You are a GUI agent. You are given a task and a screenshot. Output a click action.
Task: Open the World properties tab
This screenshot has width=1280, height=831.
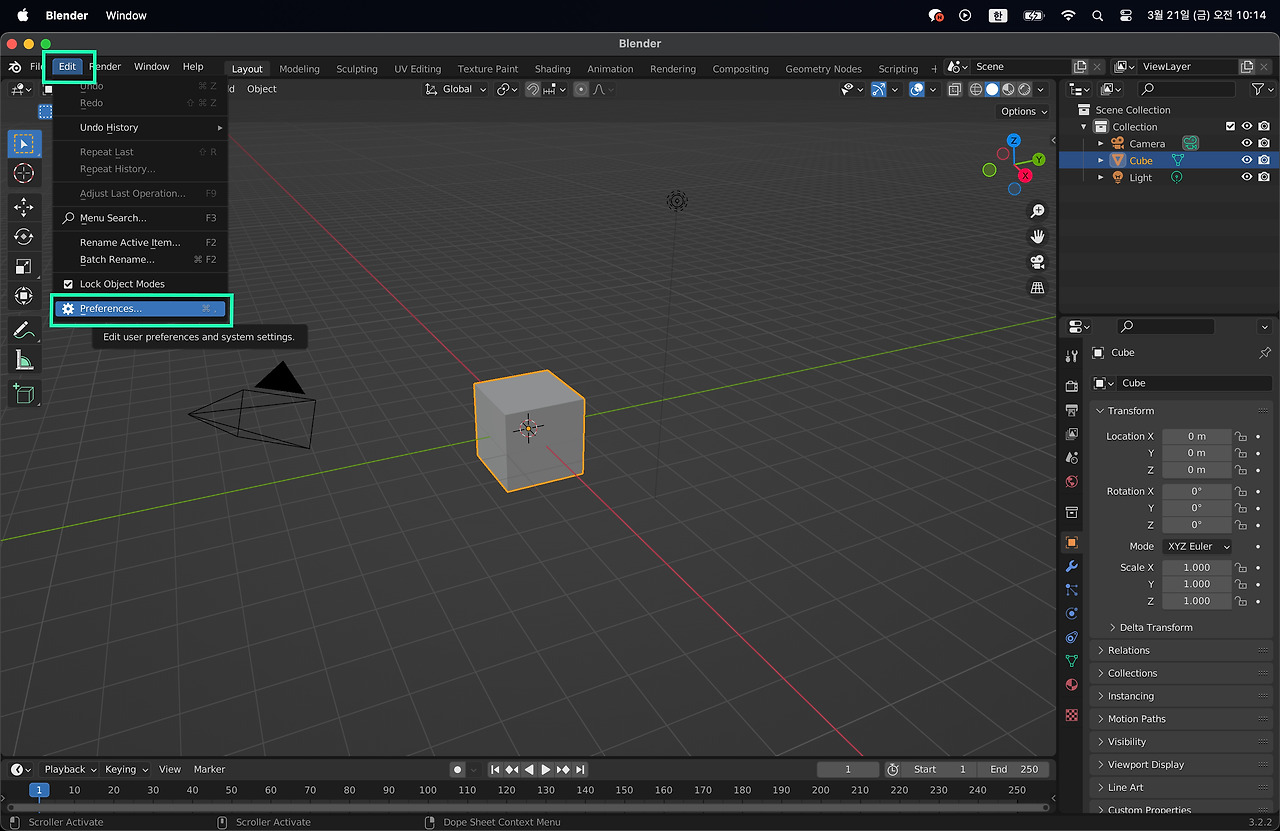point(1072,482)
